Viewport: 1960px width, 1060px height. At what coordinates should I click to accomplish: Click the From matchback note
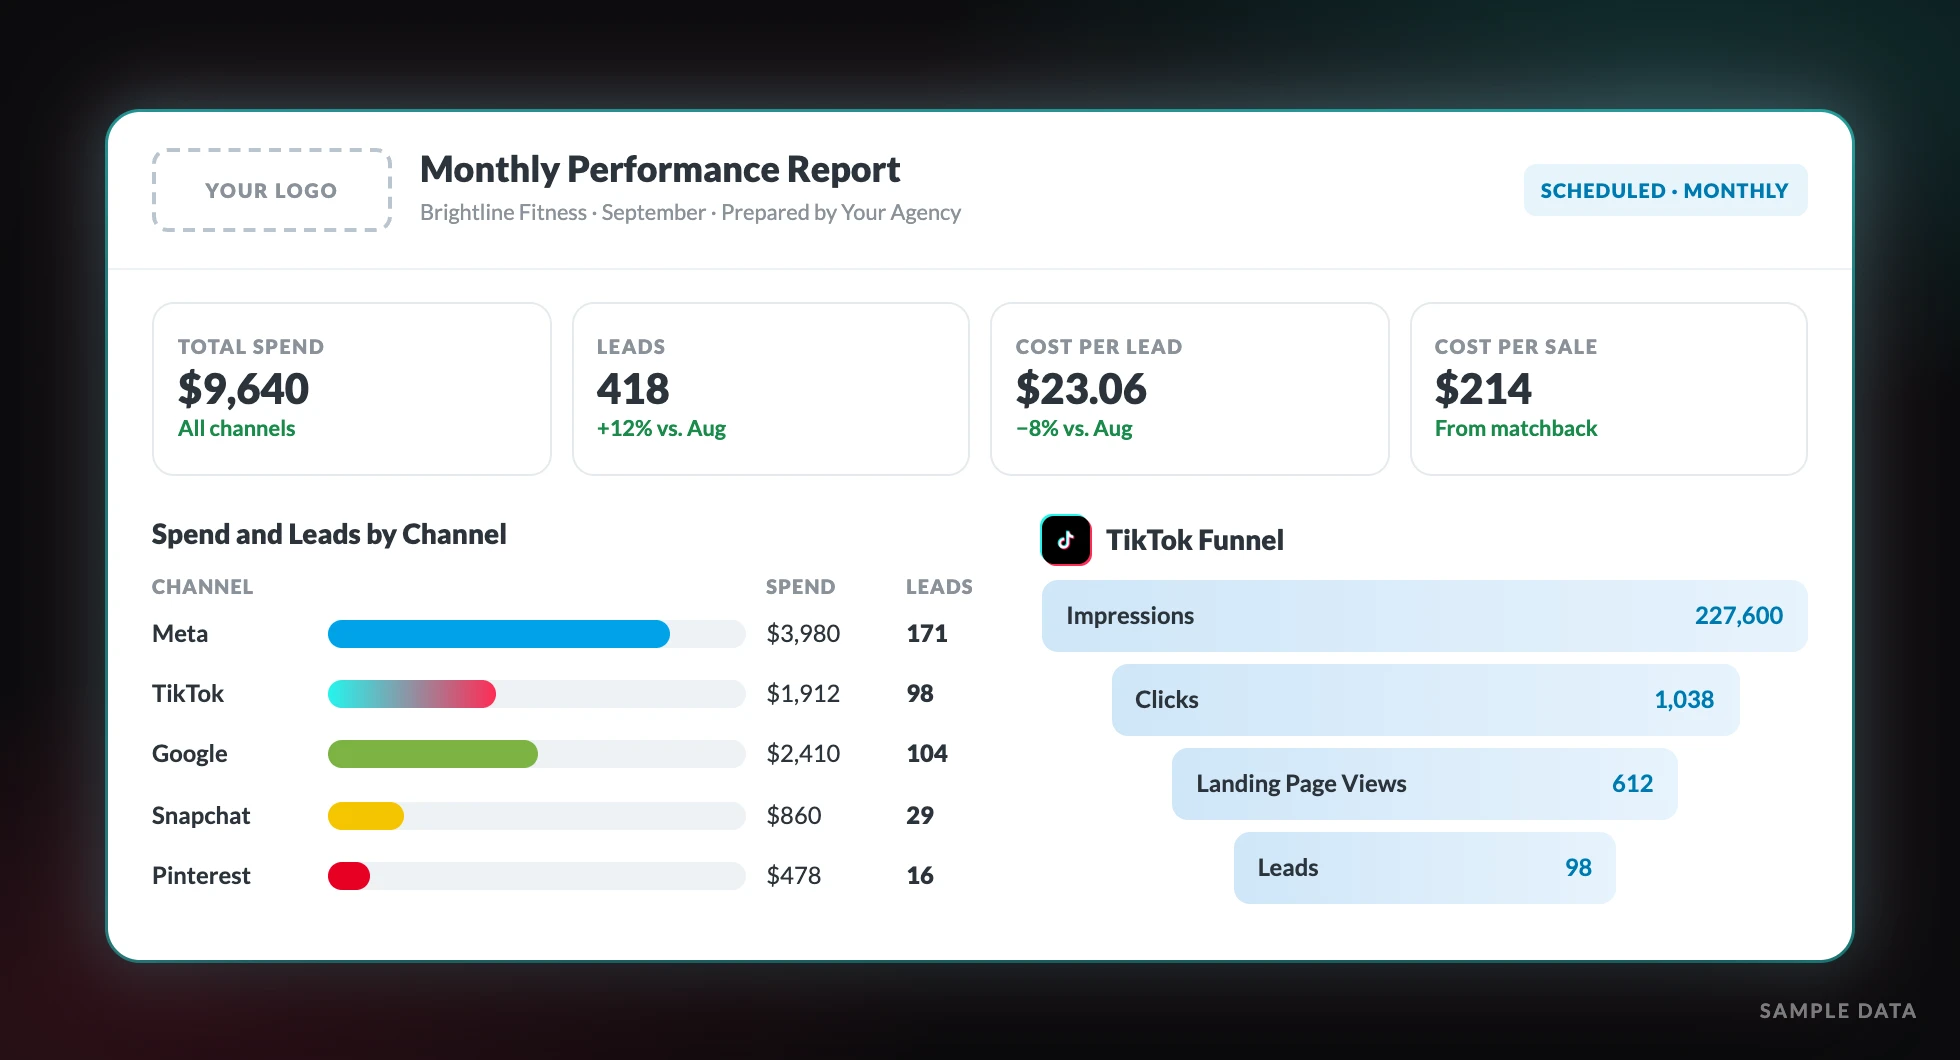click(x=1516, y=429)
